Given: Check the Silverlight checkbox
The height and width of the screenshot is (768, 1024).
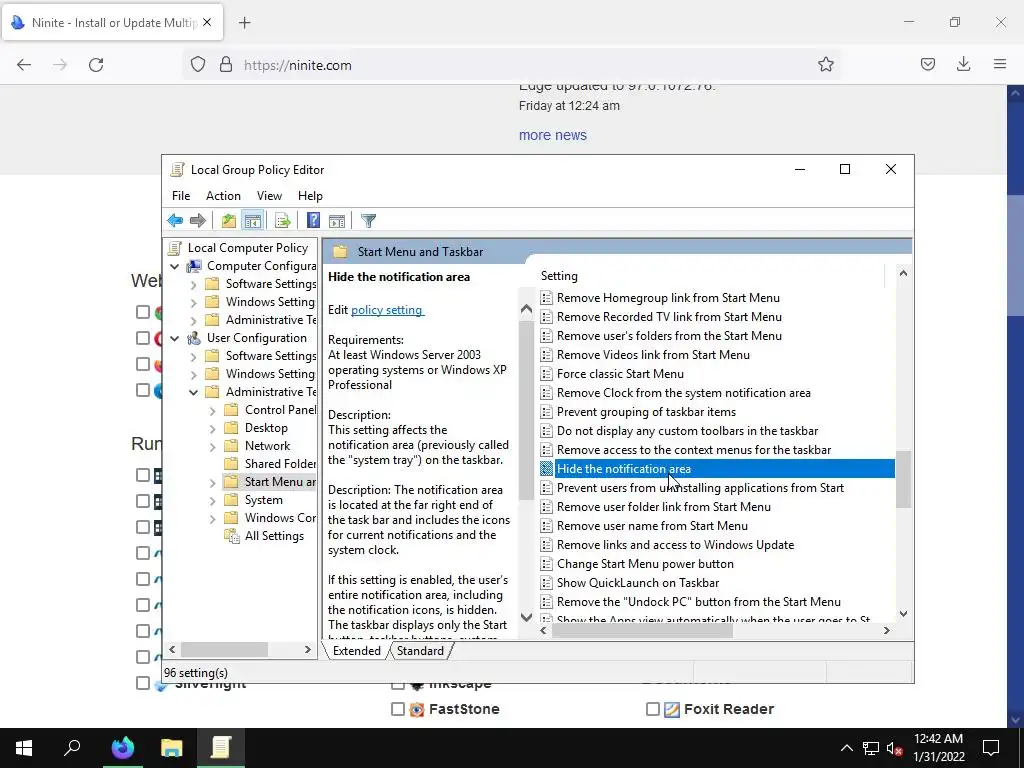Looking at the screenshot, I should [x=142, y=684].
